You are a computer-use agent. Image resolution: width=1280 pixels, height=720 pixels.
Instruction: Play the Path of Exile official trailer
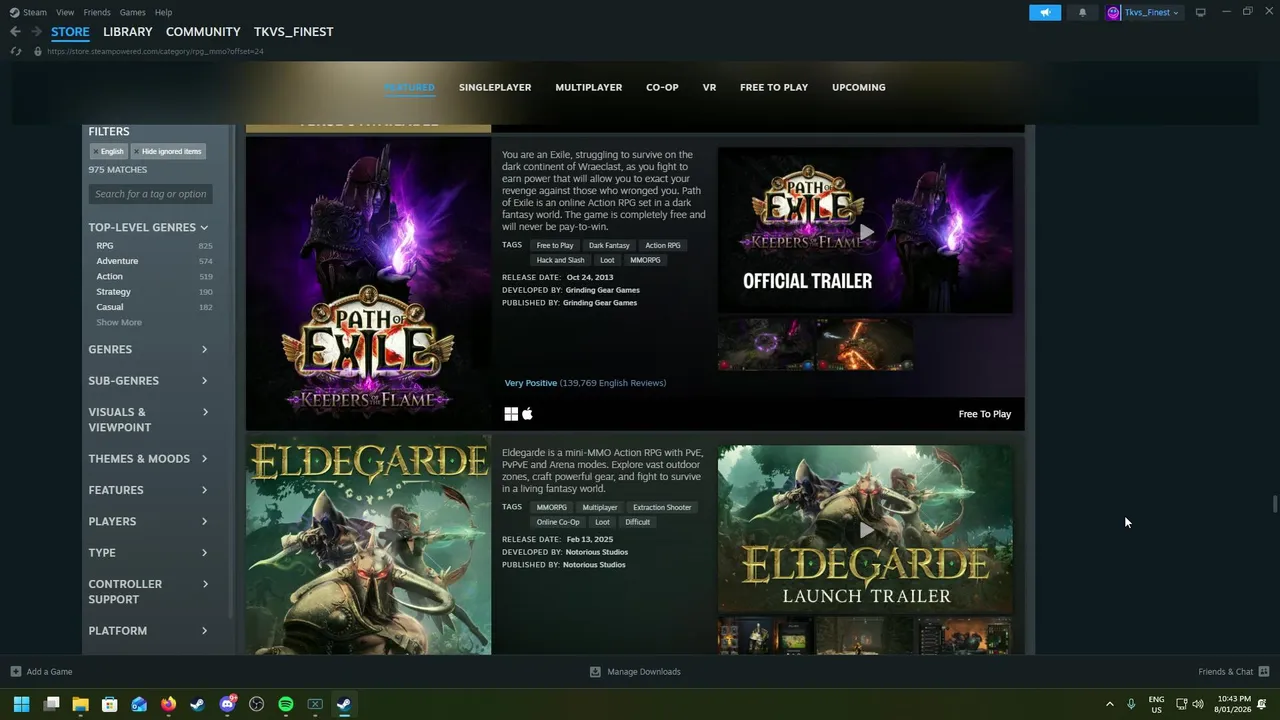point(866,232)
